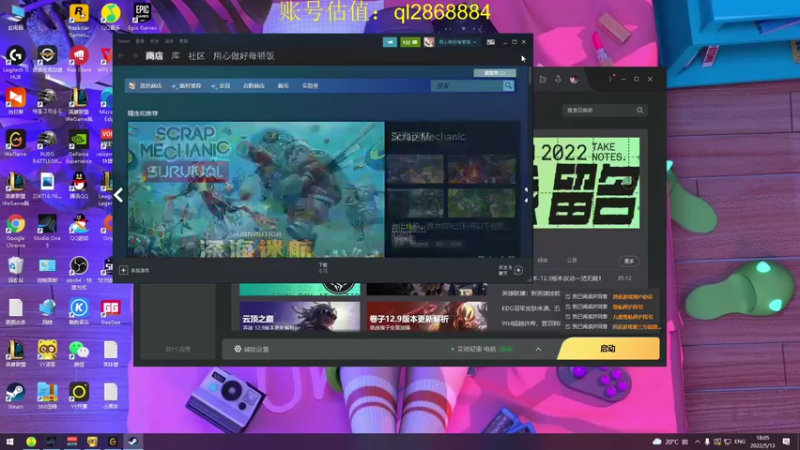Click Steam wishlist button
Image resolution: width=800 pixels, height=450 pixels.
pyautogui.click(x=494, y=73)
